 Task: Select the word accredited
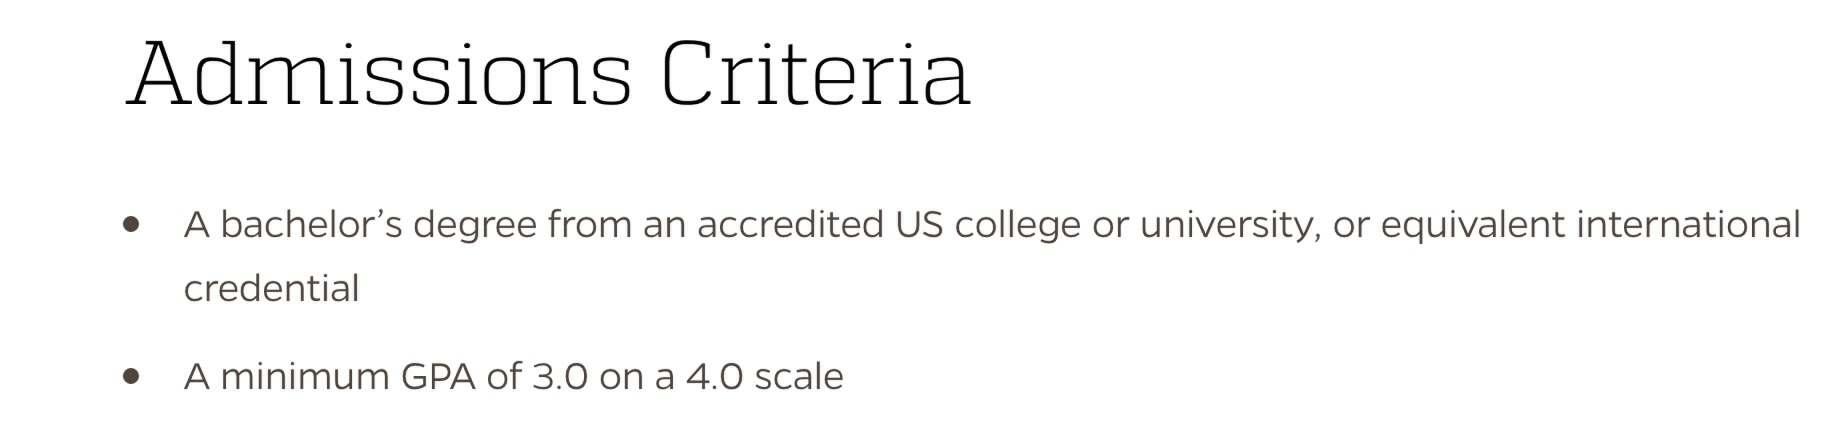[x=790, y=224]
